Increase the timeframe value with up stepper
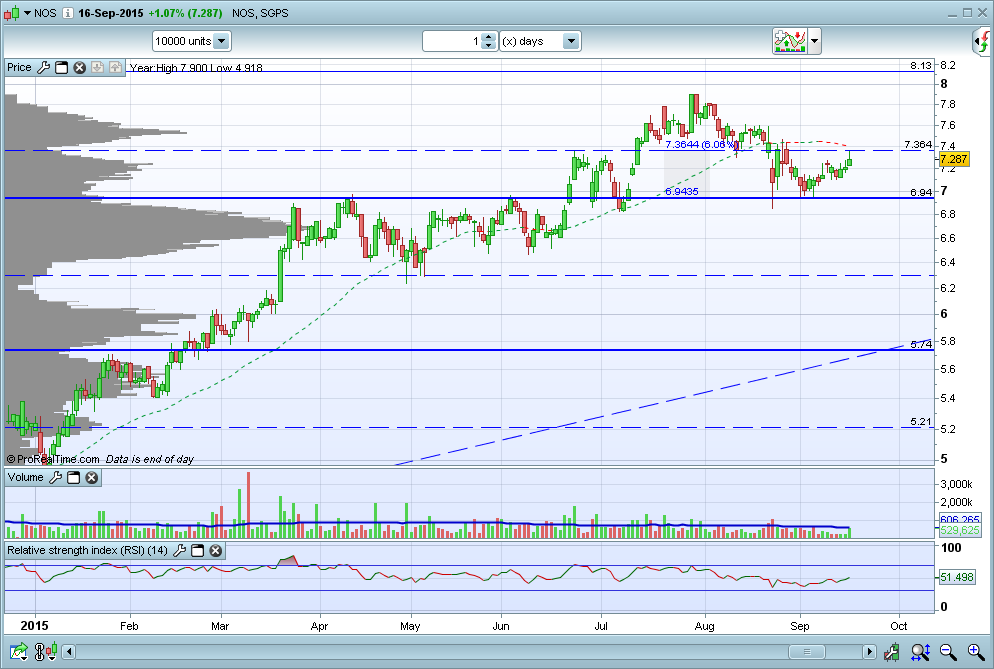This screenshot has height=669, width=994. (x=488, y=37)
